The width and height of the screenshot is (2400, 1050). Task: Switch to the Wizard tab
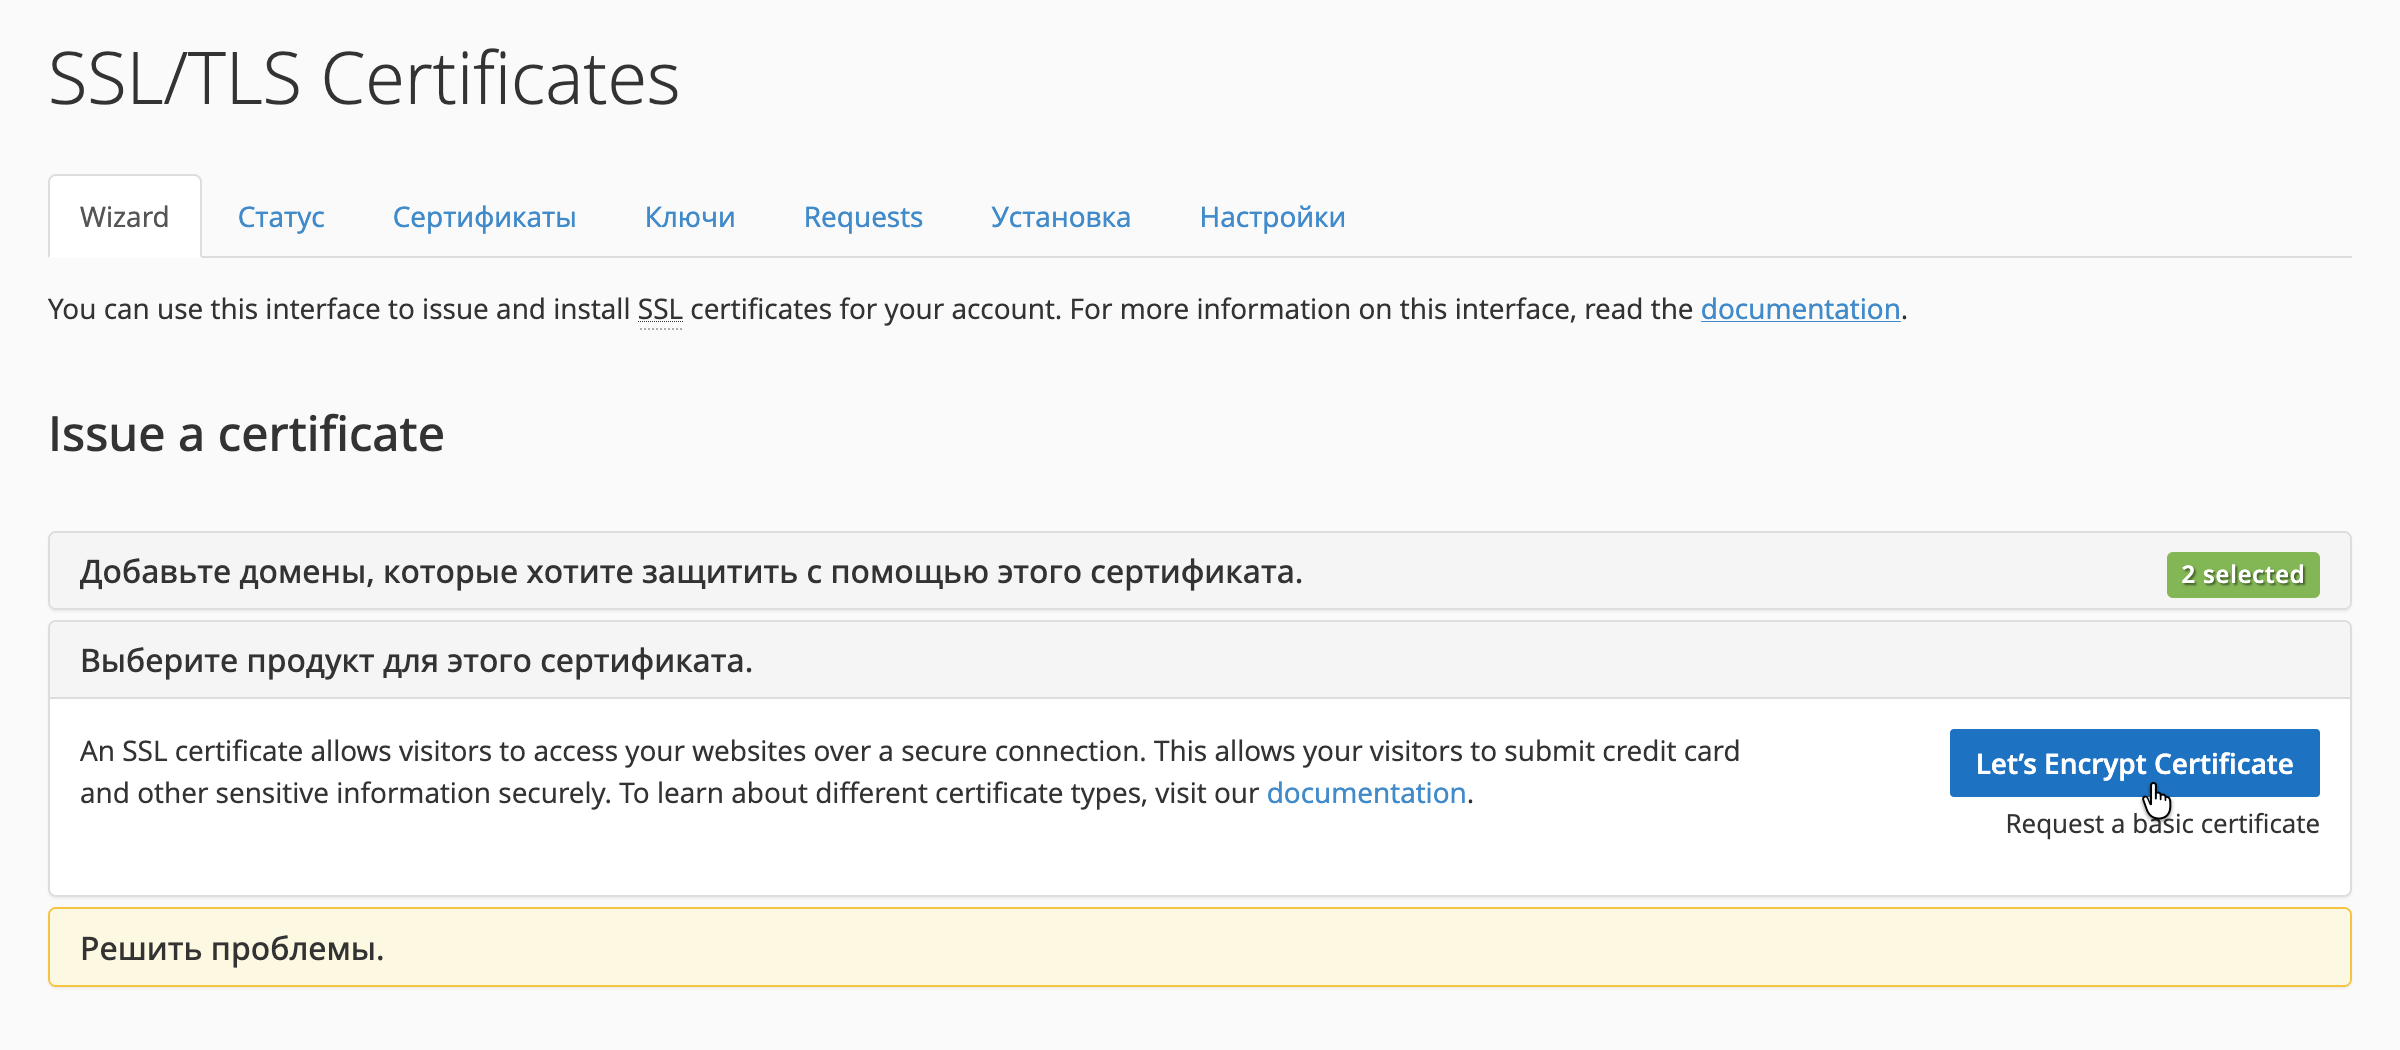pos(124,215)
